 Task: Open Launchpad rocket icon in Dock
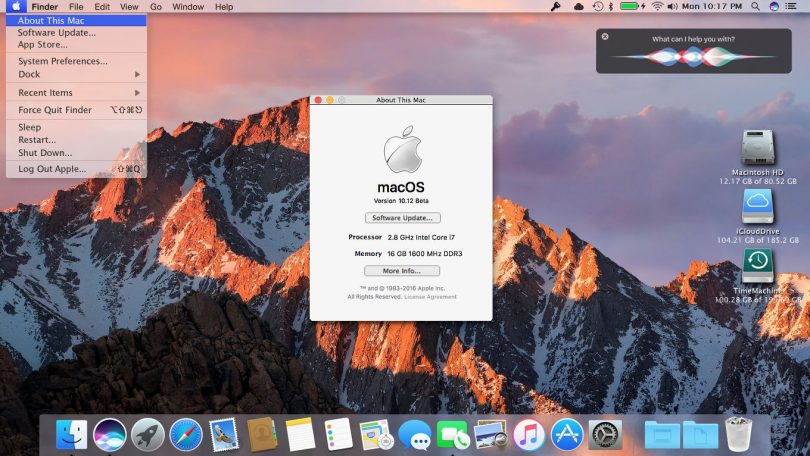coord(148,435)
